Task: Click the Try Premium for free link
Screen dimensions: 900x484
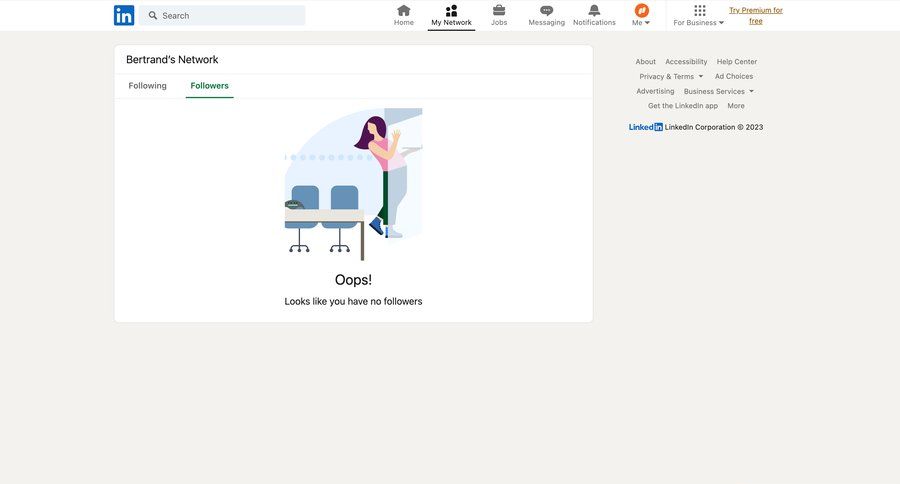Action: [x=756, y=15]
